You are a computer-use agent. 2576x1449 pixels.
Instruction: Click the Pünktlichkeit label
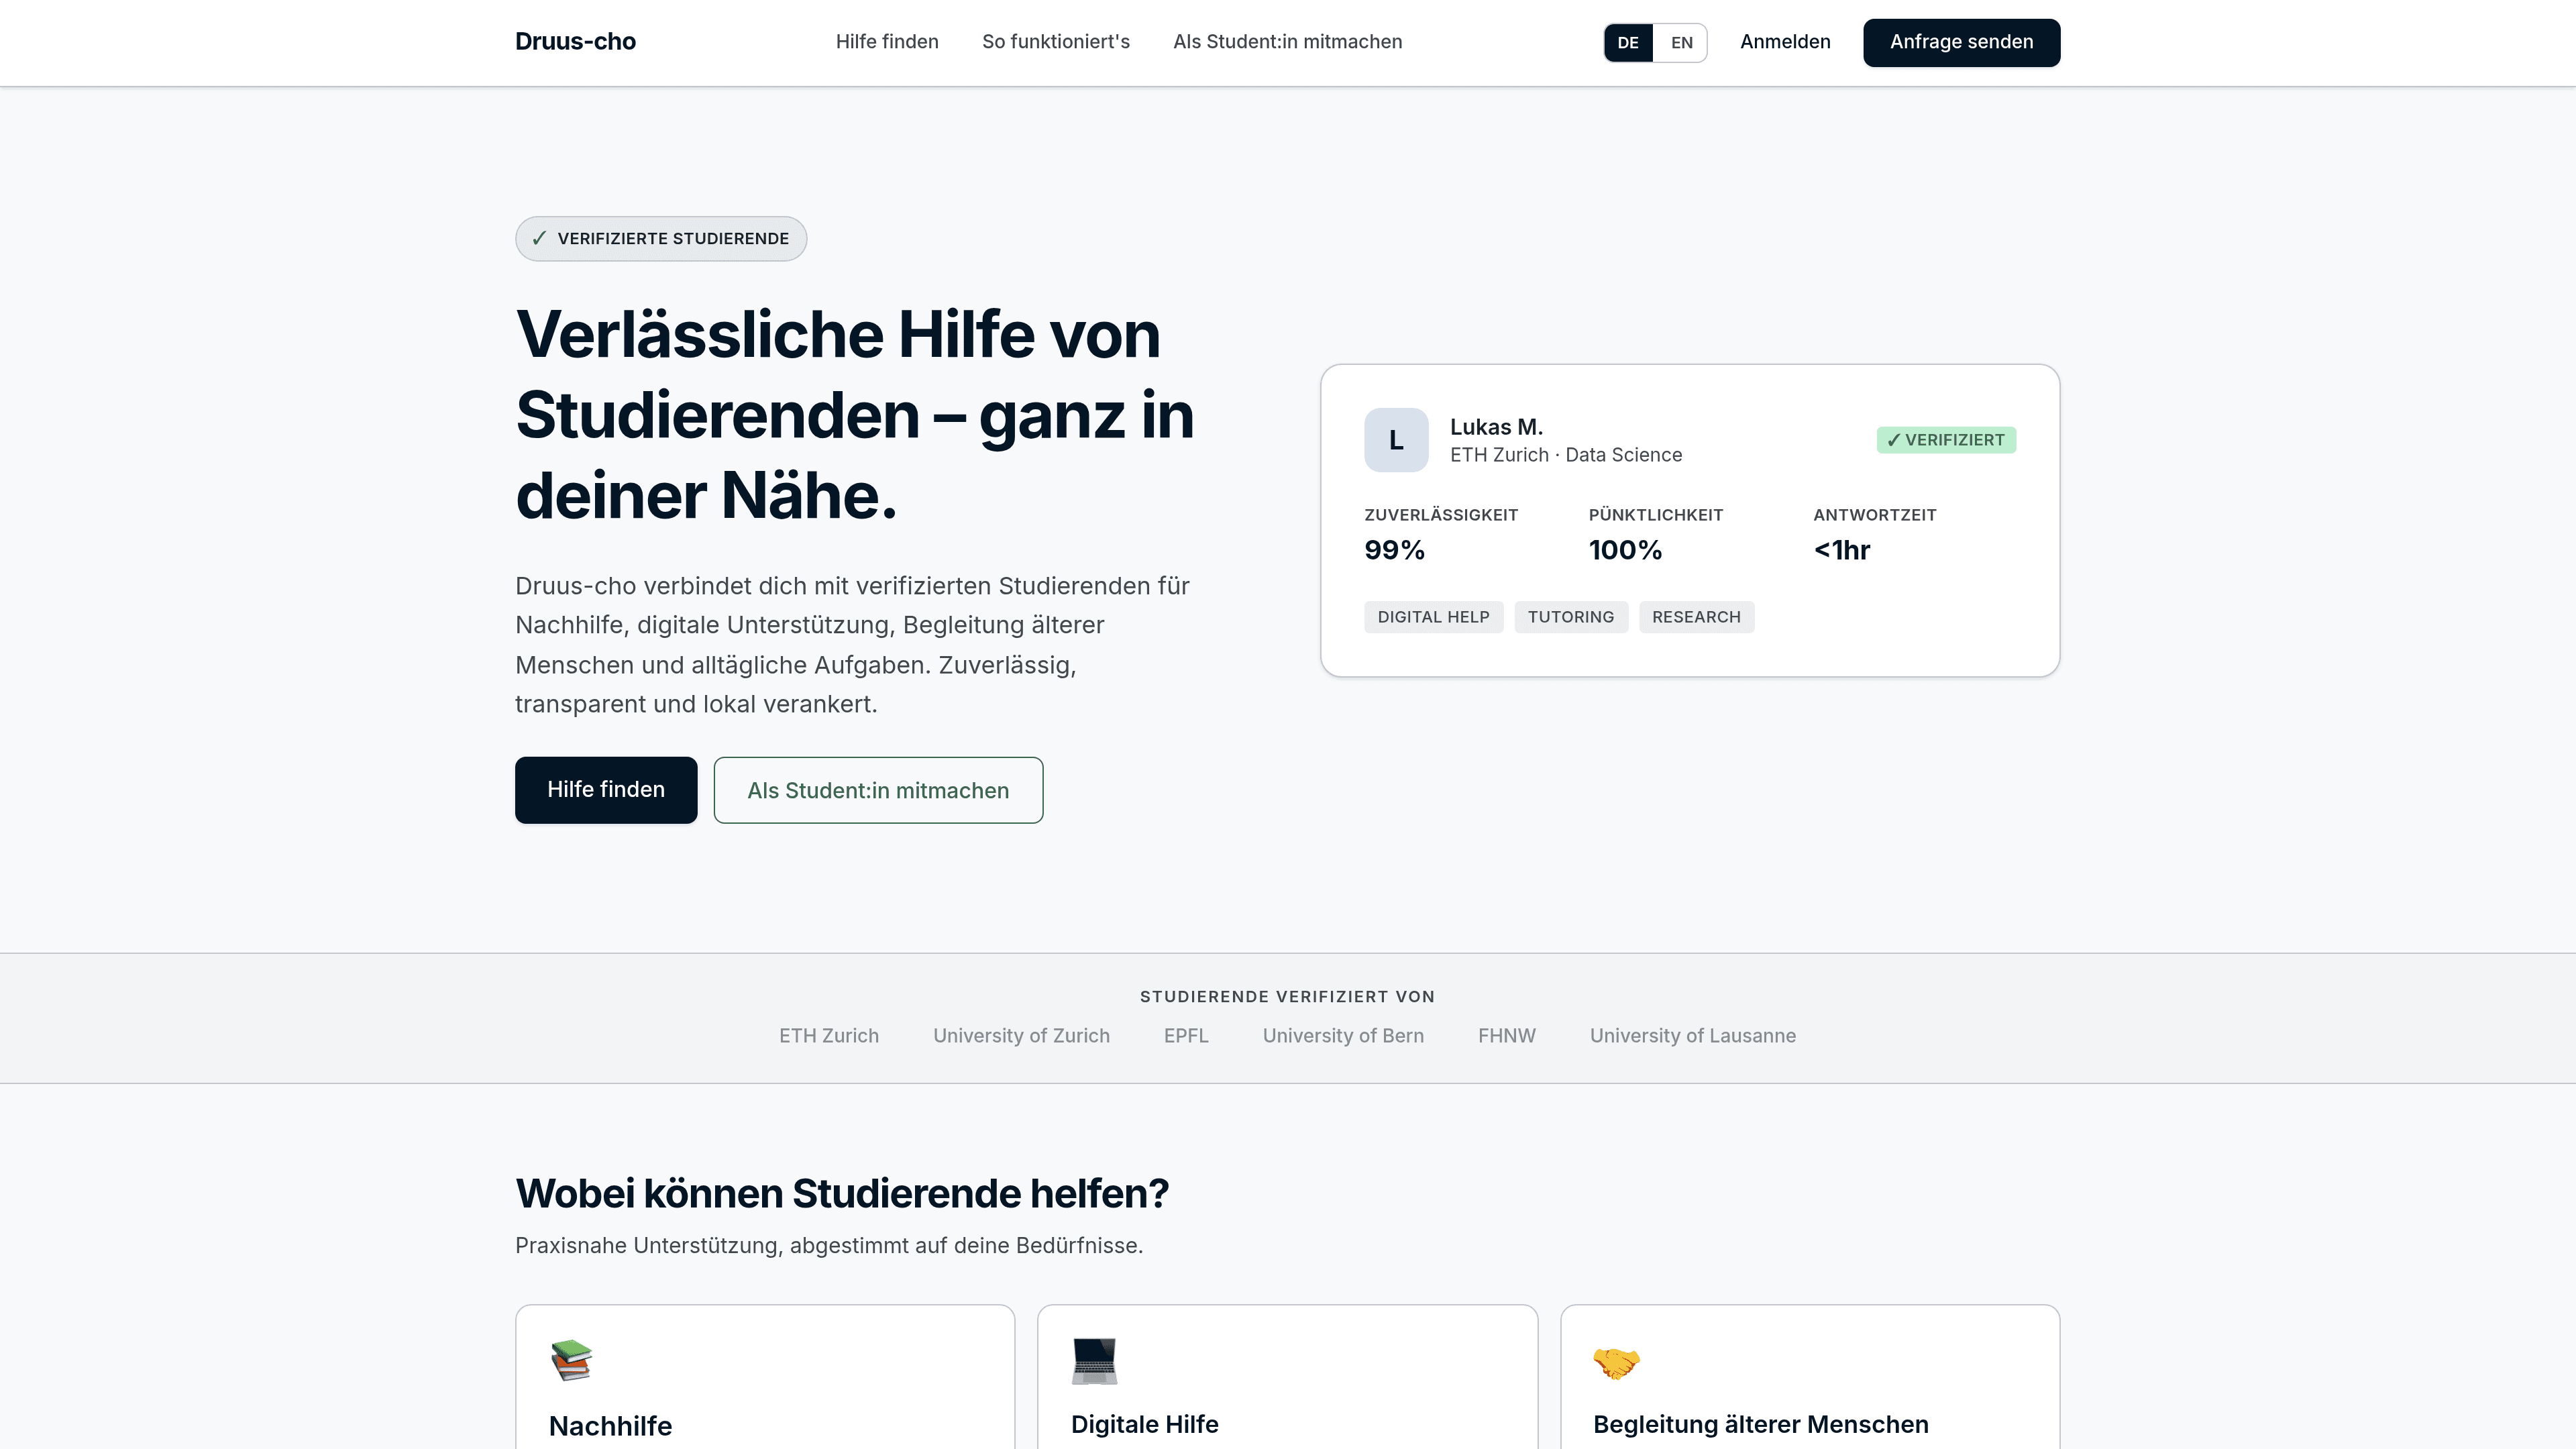[1656, 515]
